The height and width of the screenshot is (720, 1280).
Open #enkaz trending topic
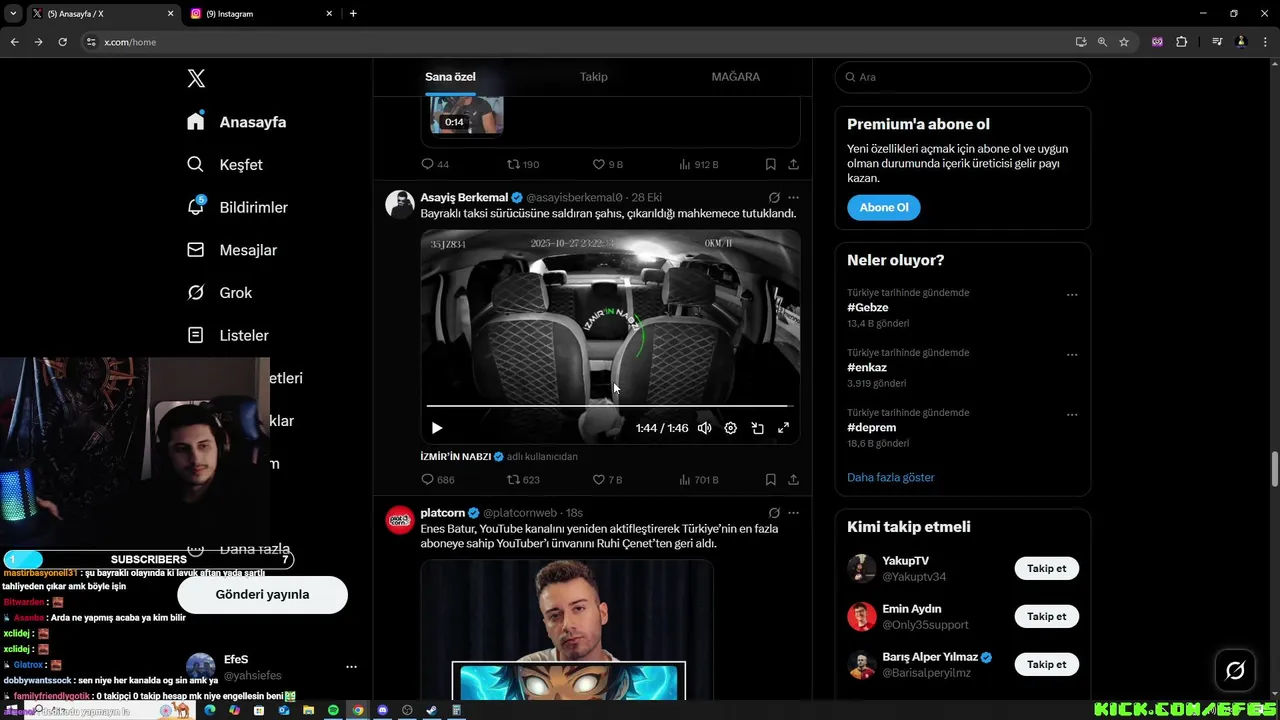(867, 368)
